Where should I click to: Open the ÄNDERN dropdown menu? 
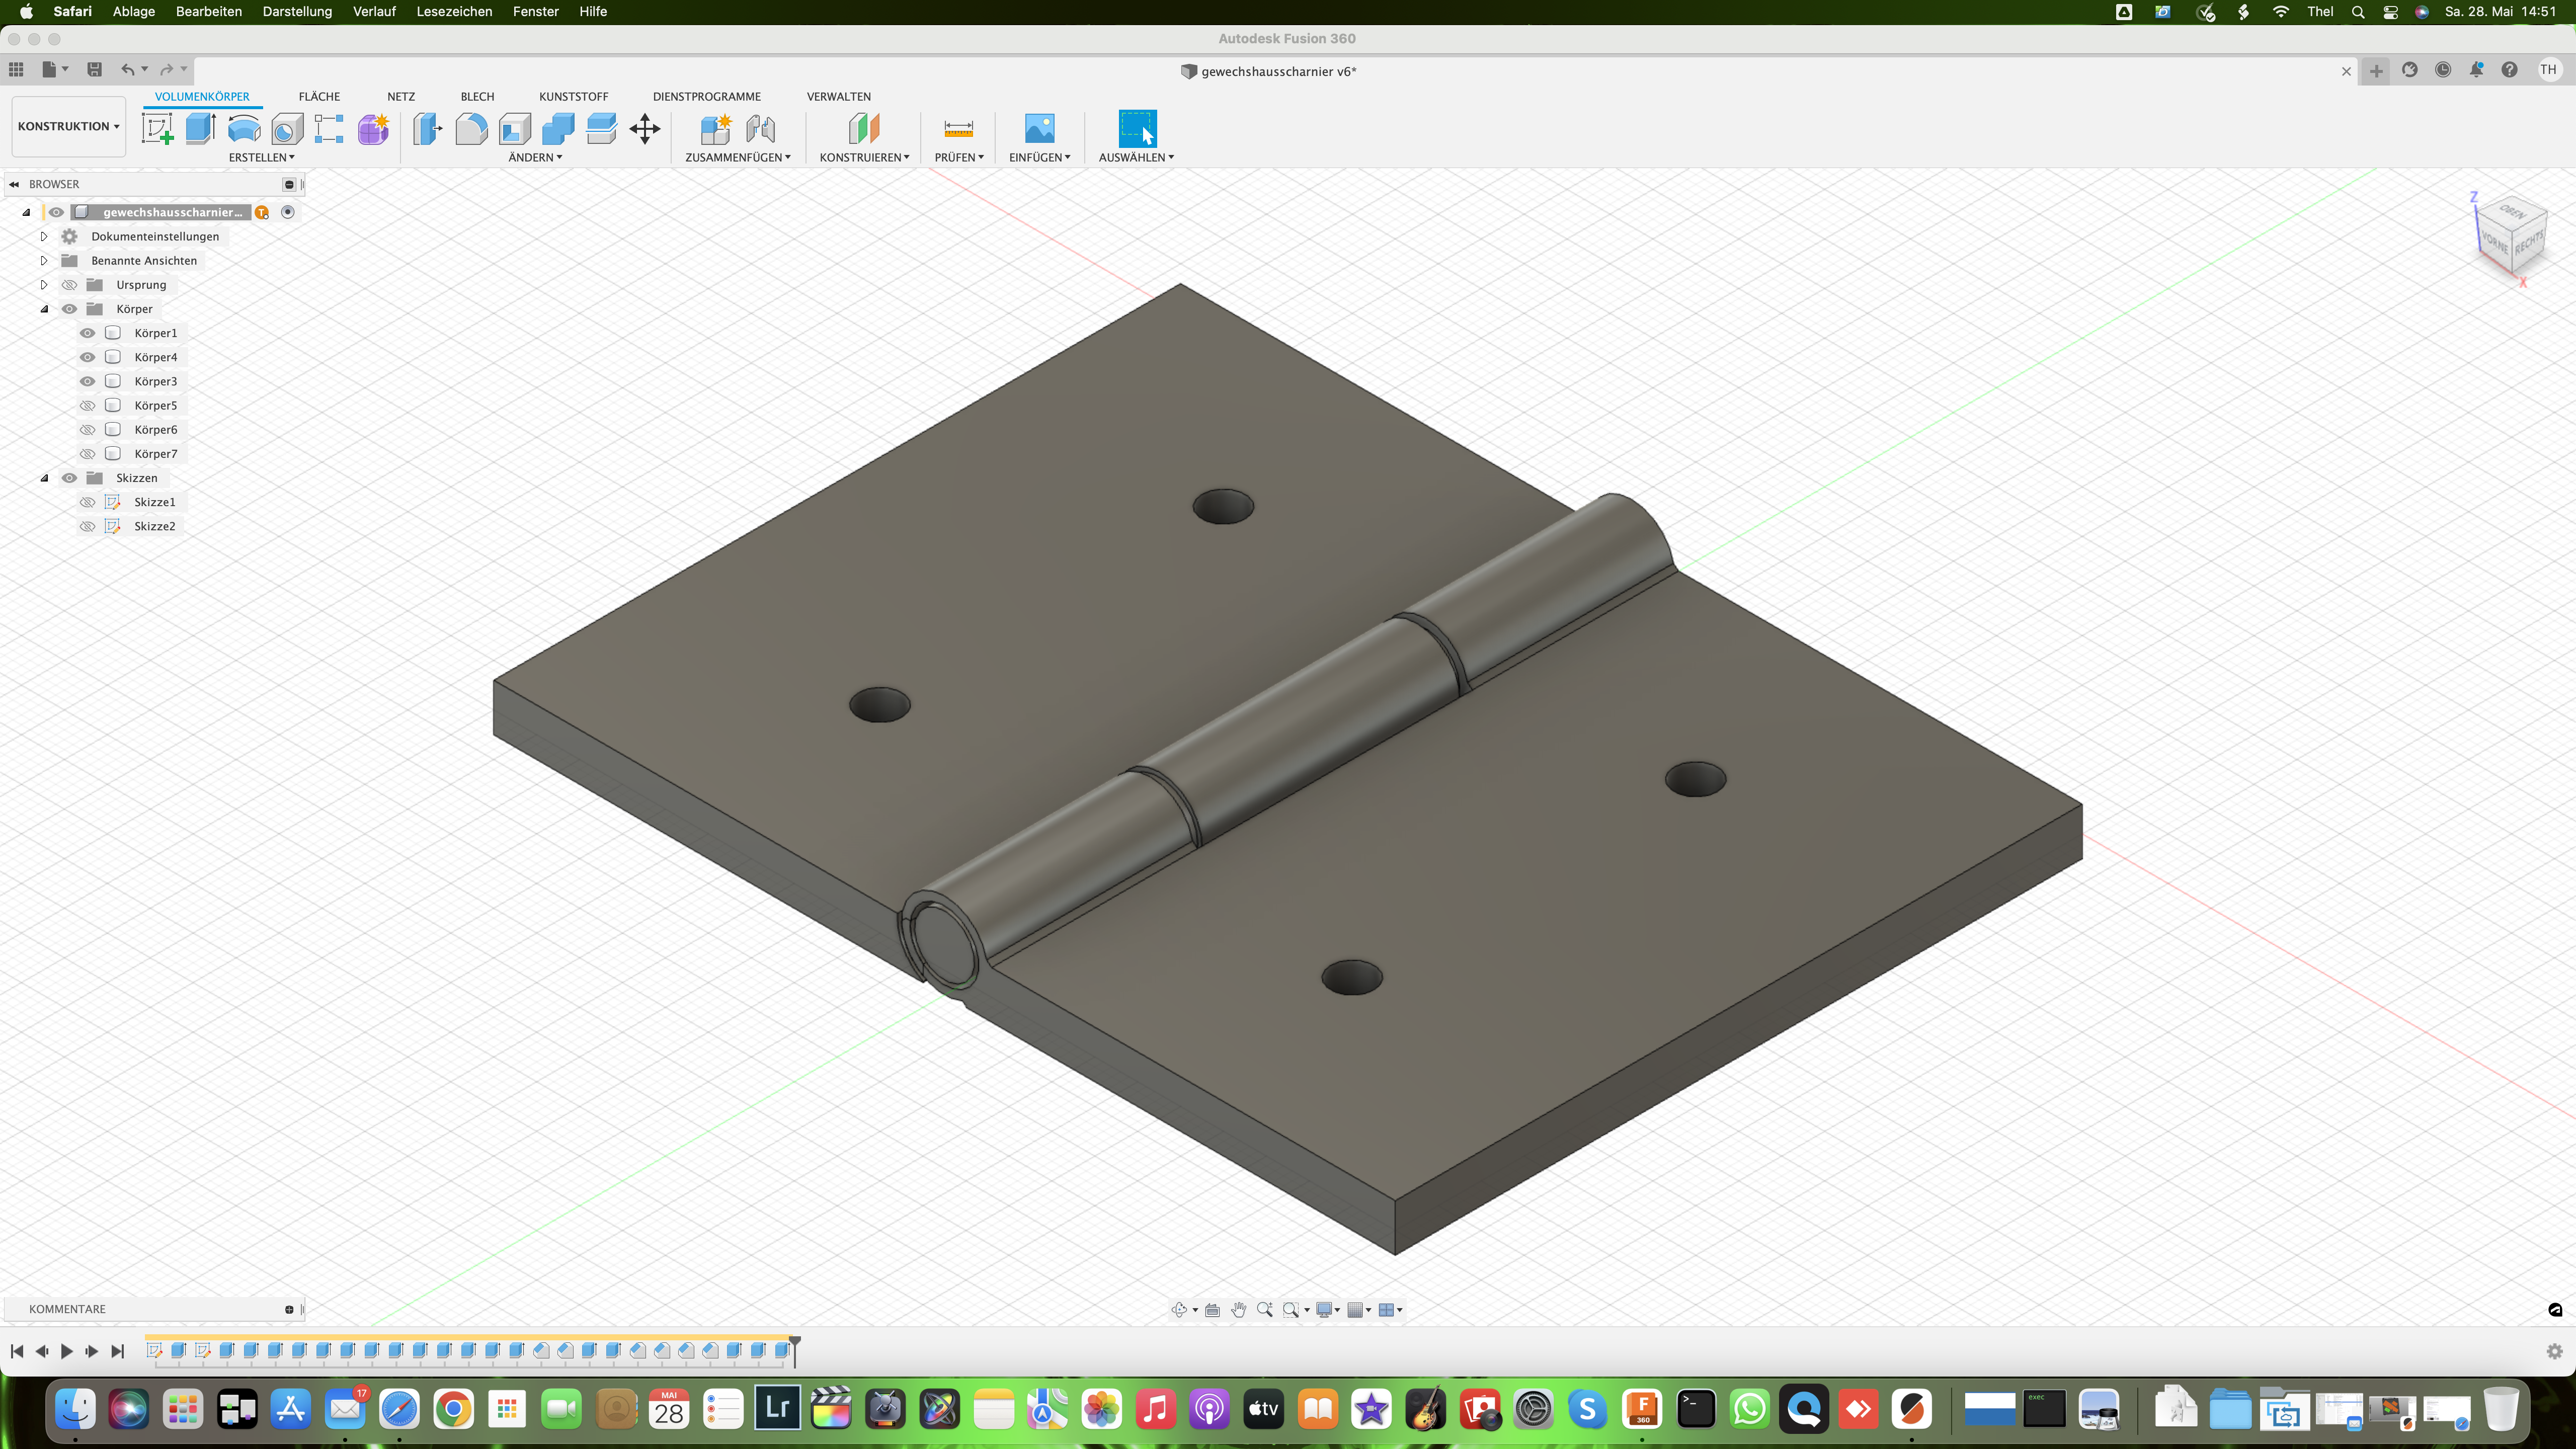(535, 157)
